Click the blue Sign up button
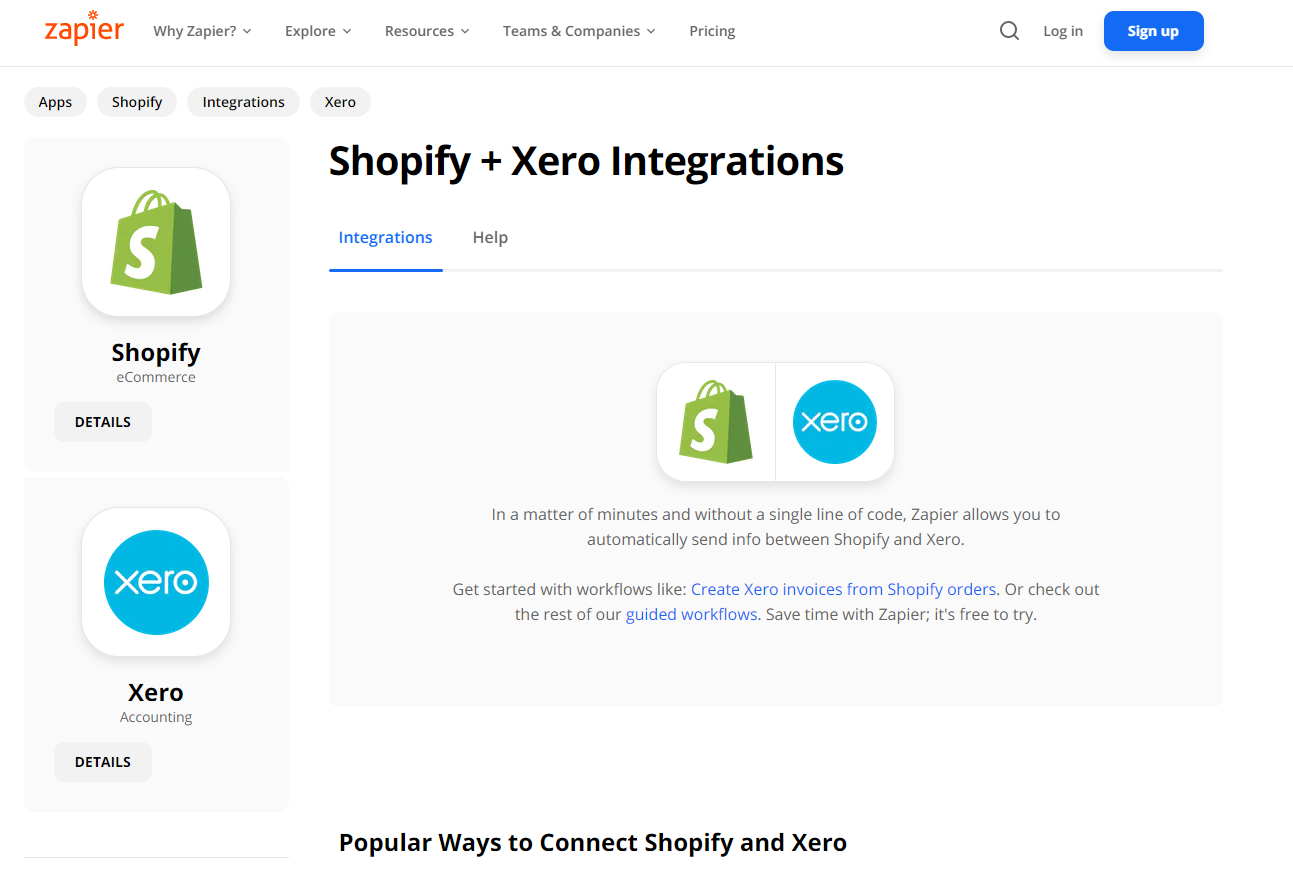Viewport: 1293px width, 883px height. pos(1153,31)
